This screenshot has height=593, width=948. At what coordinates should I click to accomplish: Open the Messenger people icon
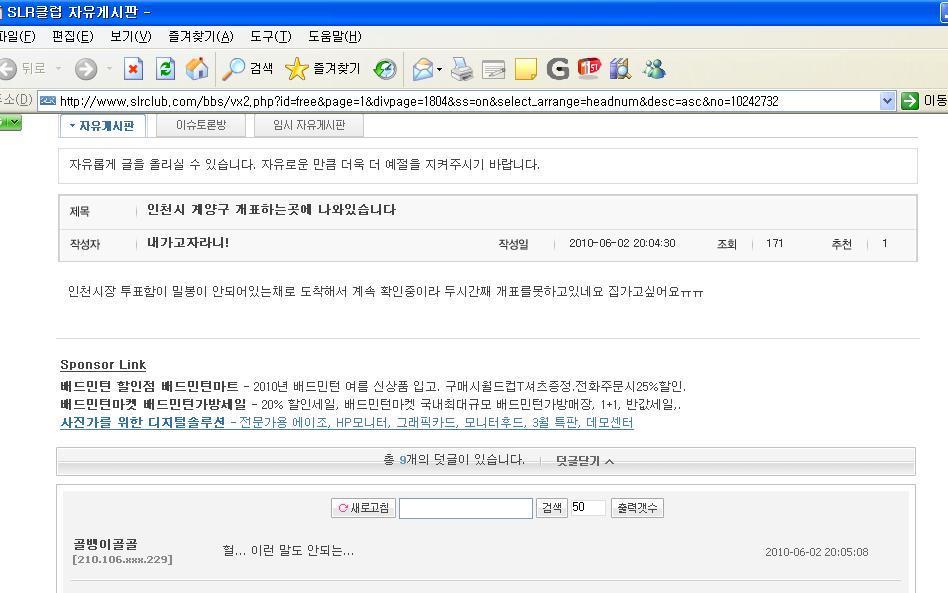[x=654, y=69]
